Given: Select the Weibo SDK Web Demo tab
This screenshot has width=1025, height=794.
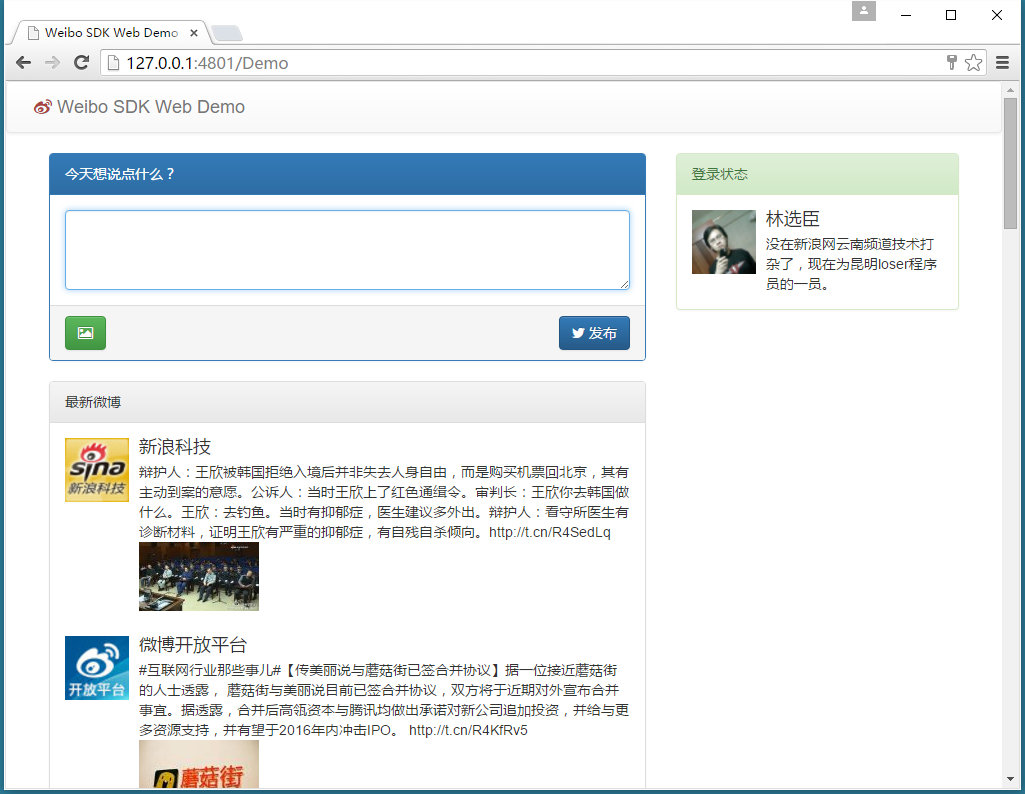Looking at the screenshot, I should click(111, 33).
